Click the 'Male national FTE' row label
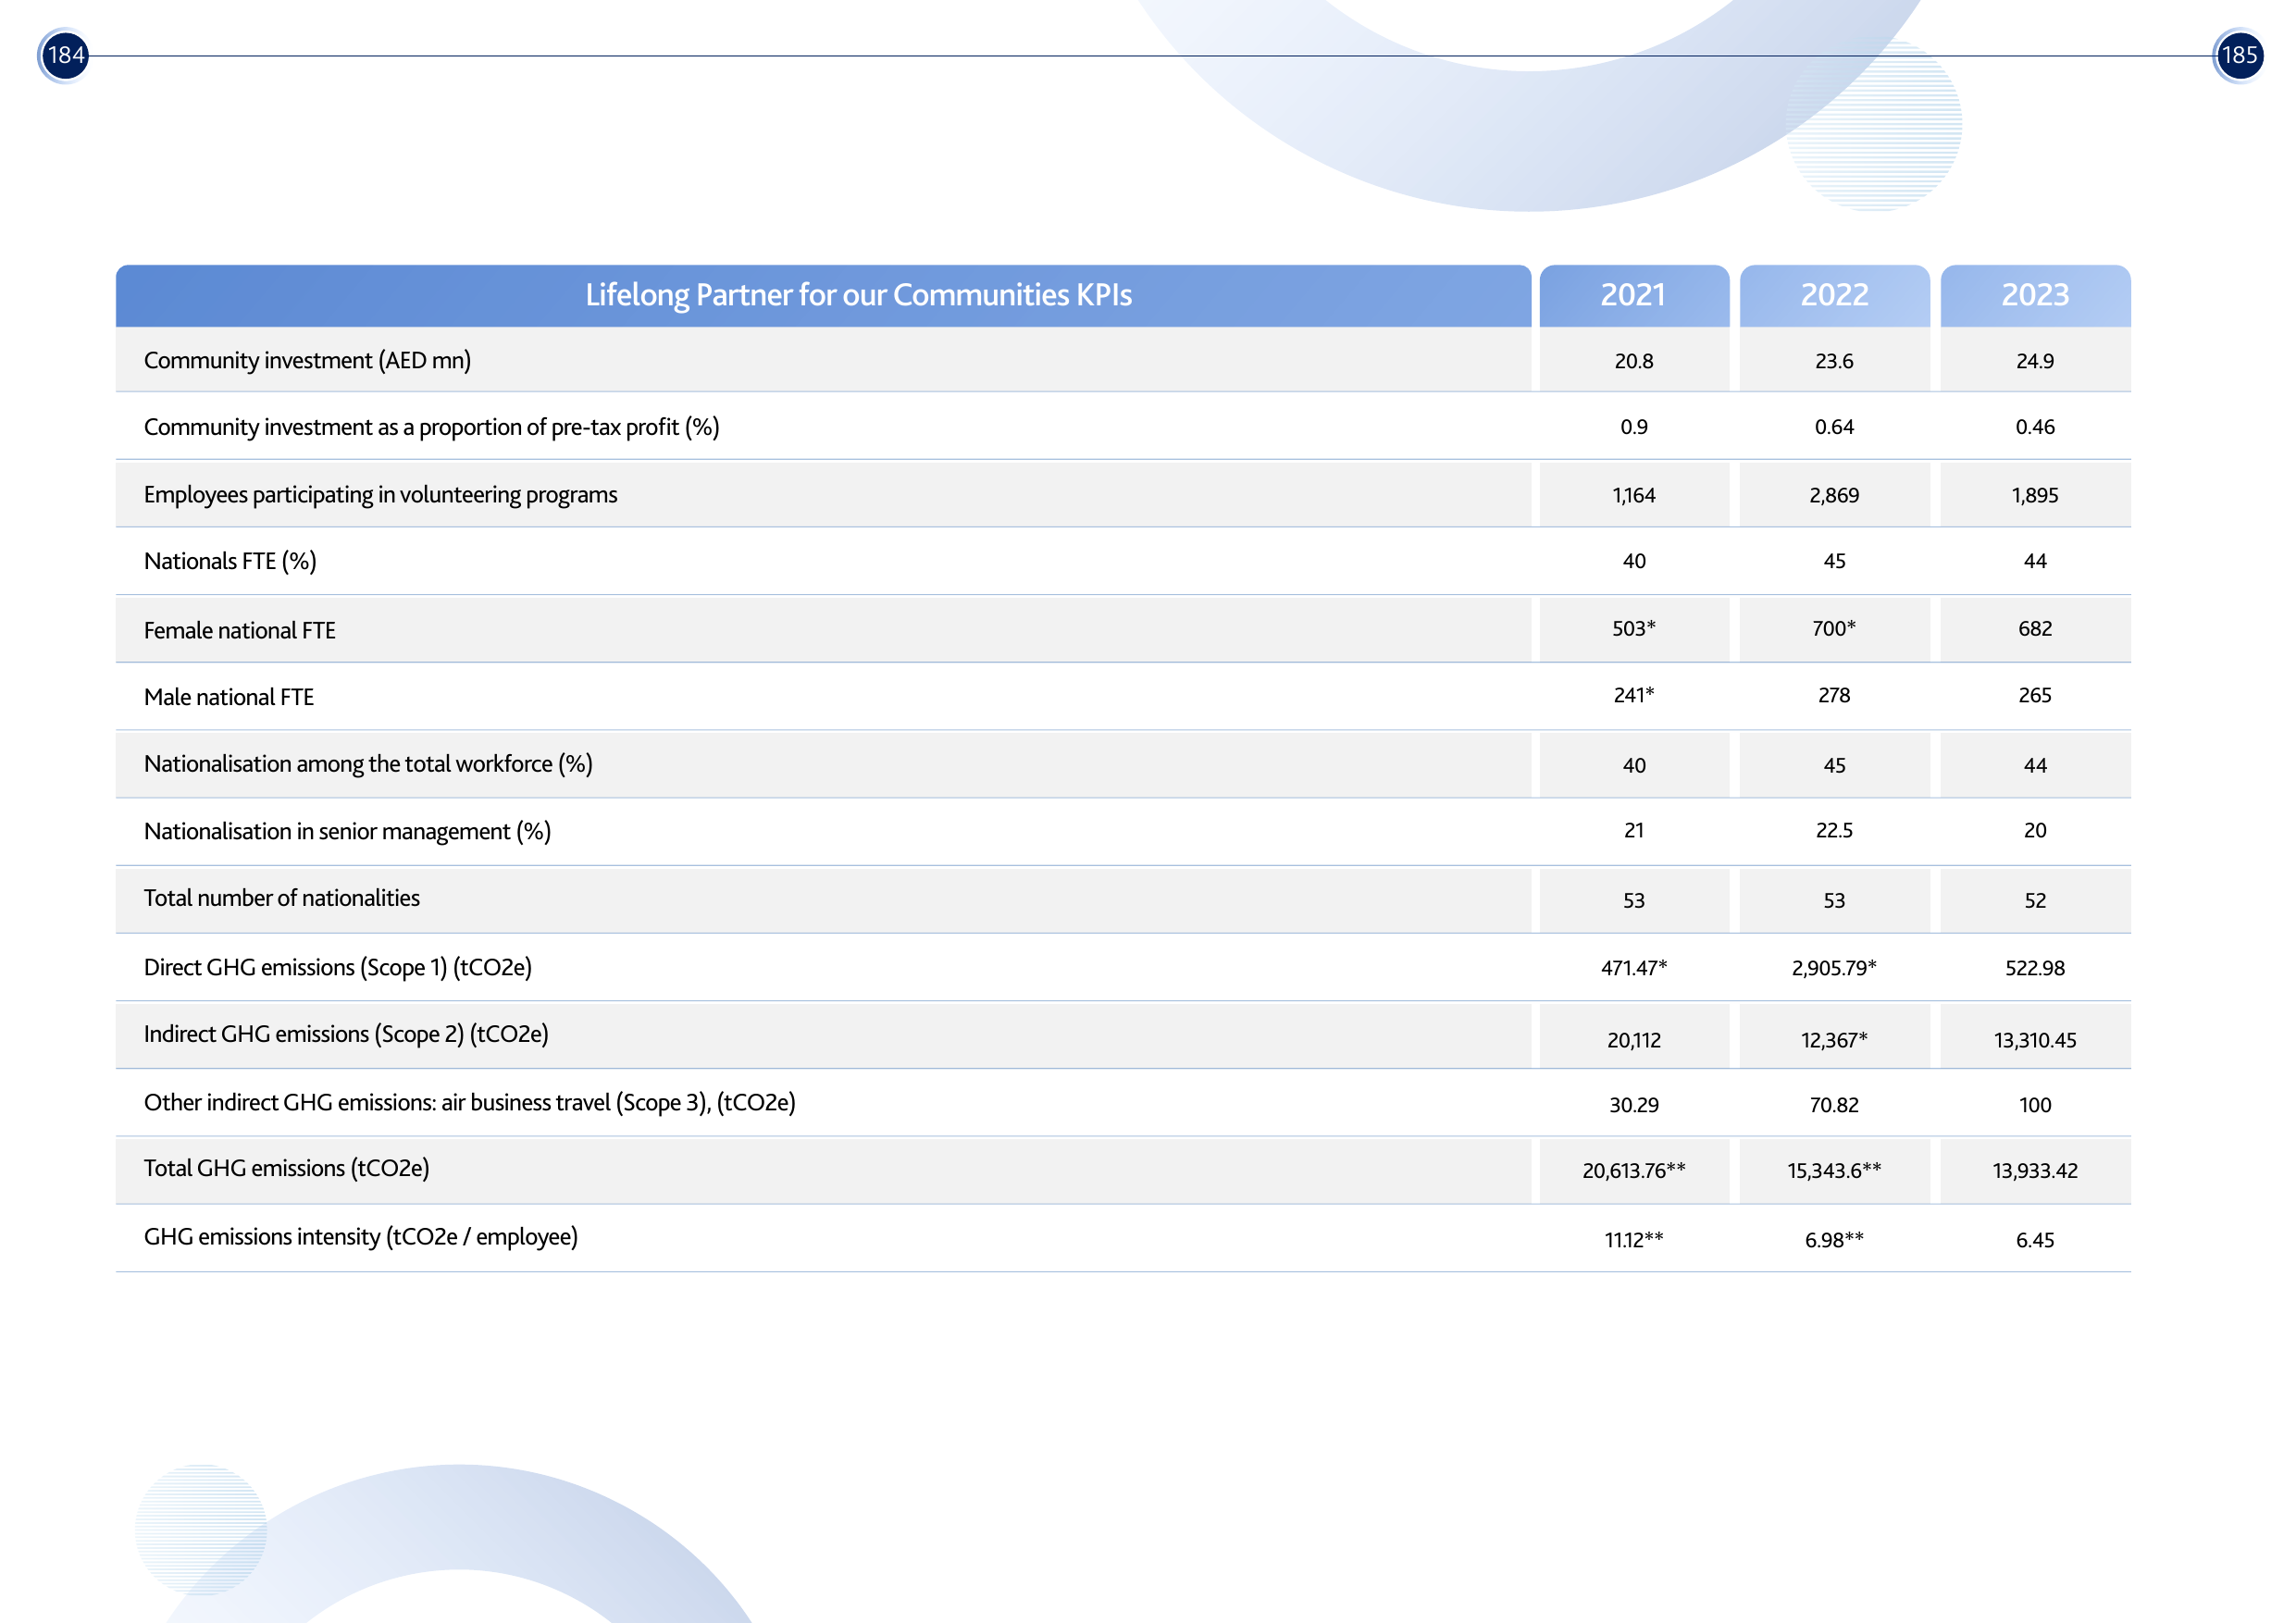 (x=228, y=697)
